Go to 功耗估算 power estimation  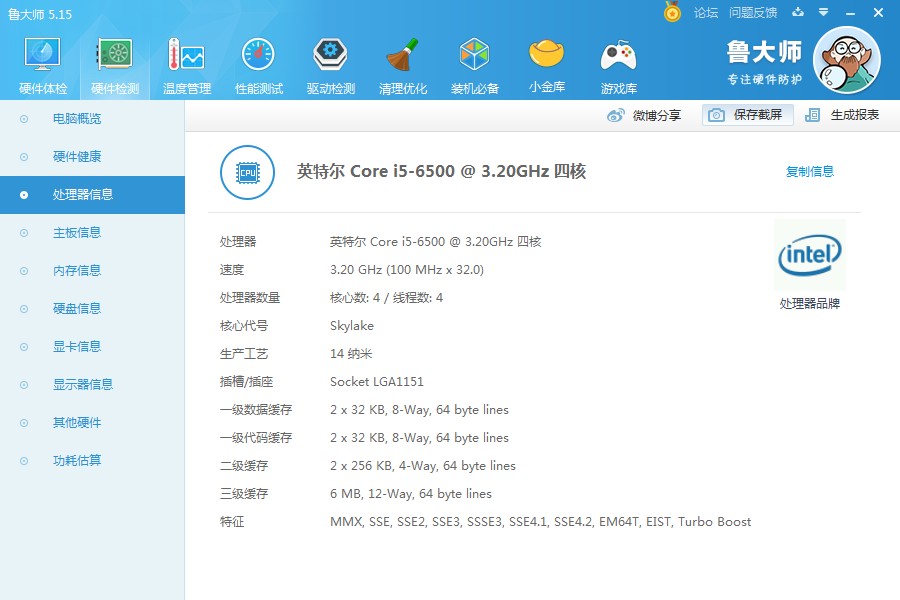(x=92, y=460)
